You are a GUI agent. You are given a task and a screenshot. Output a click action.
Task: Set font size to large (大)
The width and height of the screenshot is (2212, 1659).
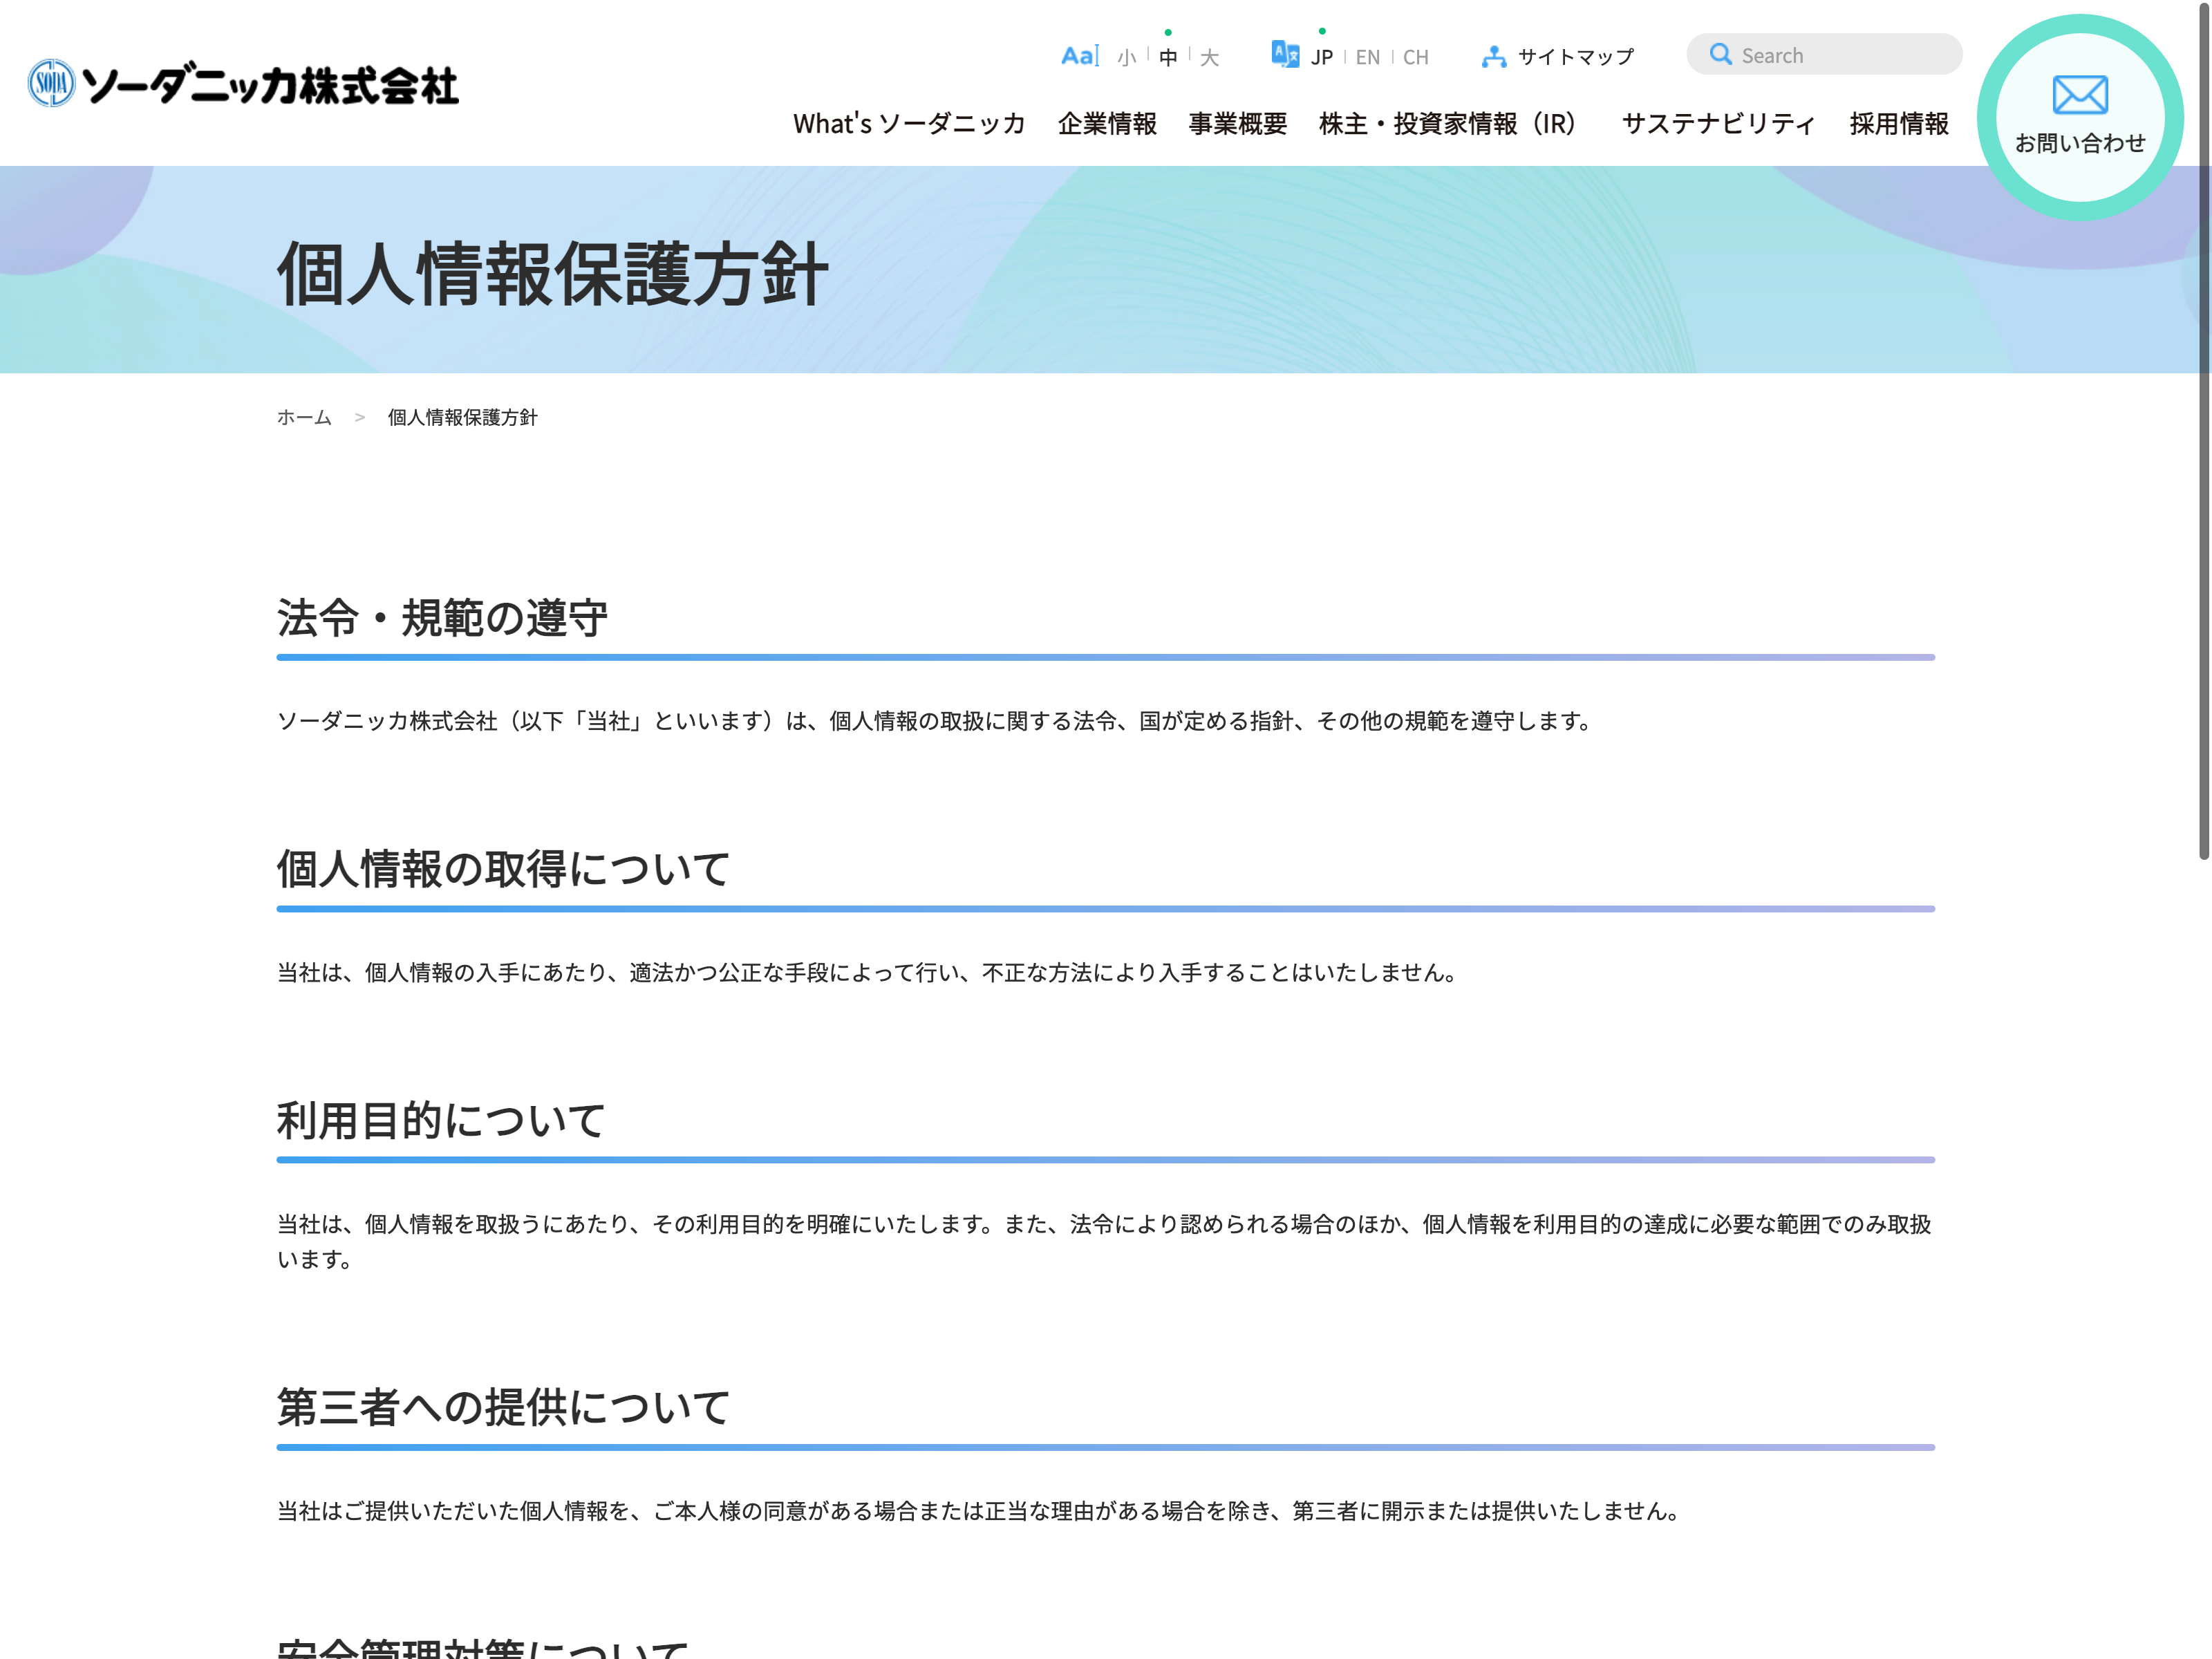click(x=1210, y=58)
